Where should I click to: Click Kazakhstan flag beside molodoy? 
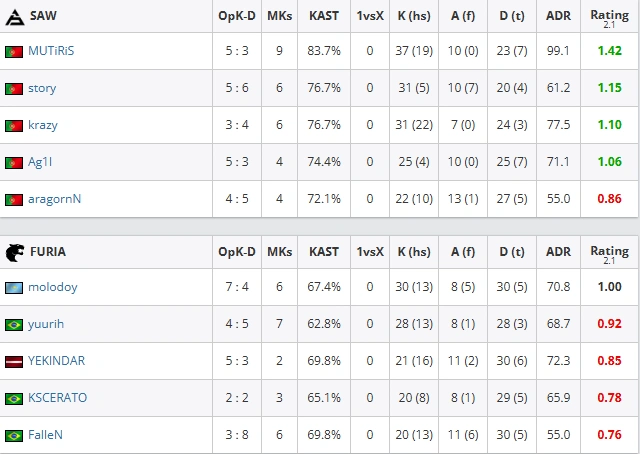(14, 288)
